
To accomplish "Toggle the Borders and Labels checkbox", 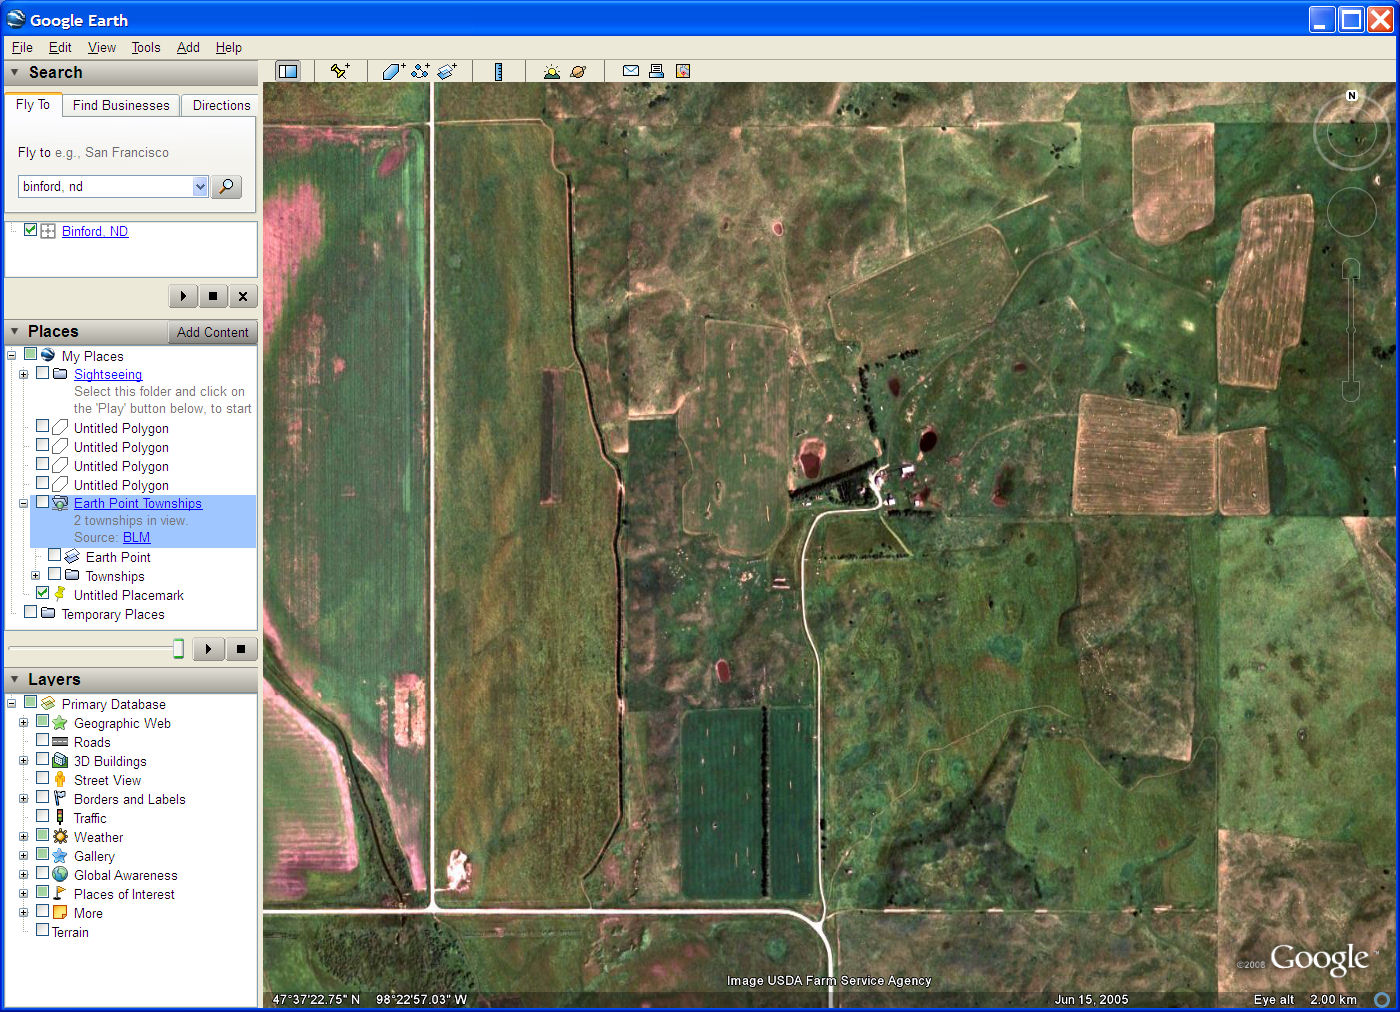I will pyautogui.click(x=42, y=797).
